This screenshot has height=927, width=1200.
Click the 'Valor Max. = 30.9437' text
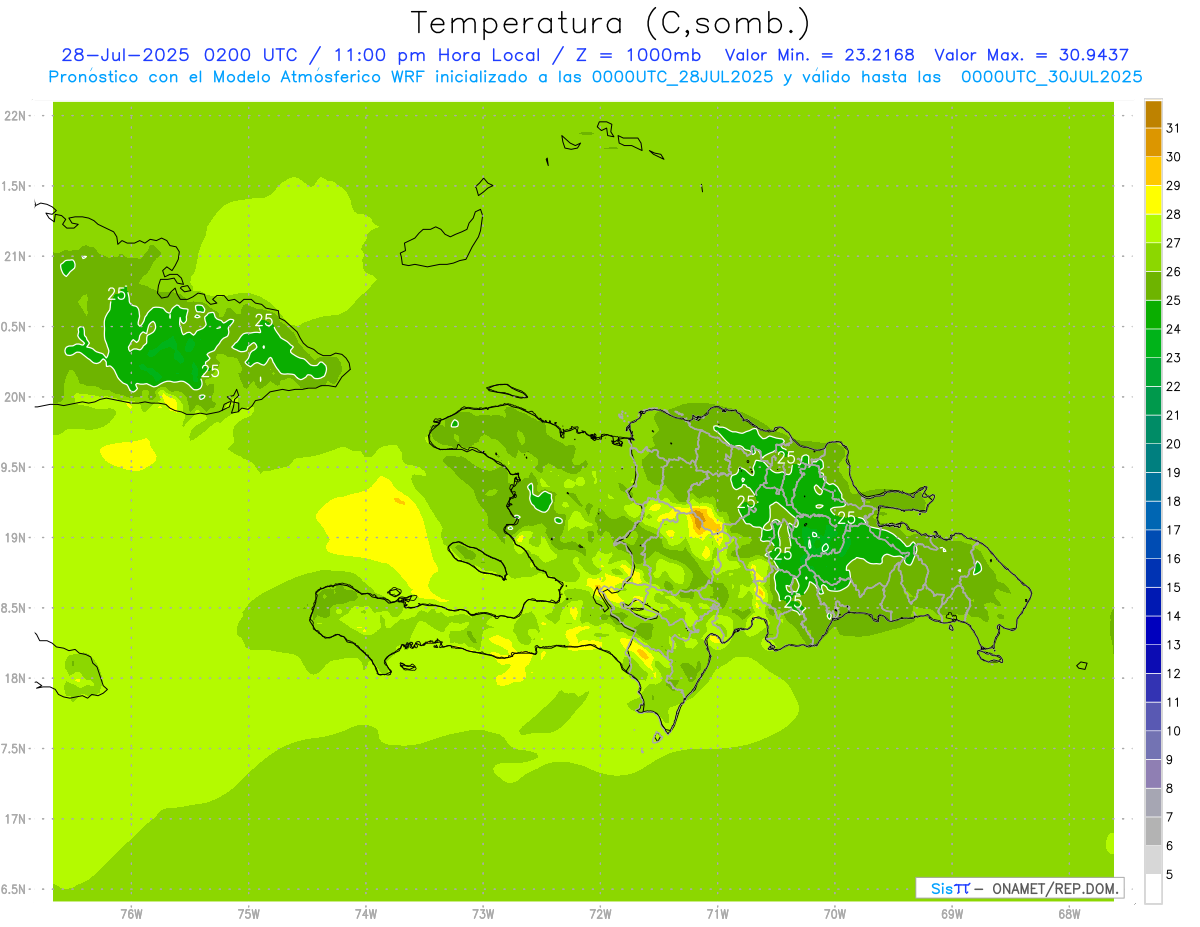(1032, 55)
